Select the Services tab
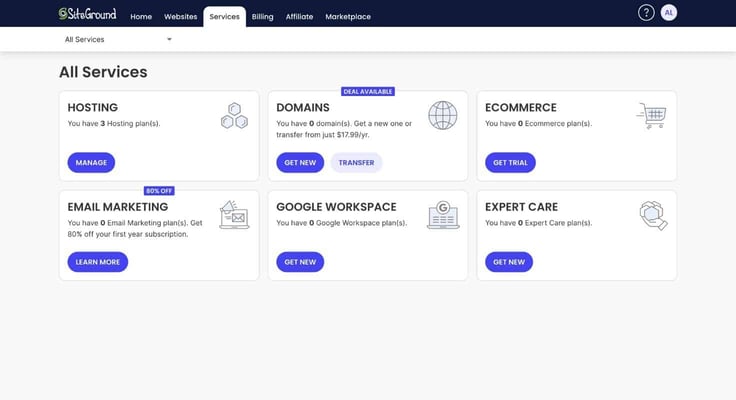The height and width of the screenshot is (400, 736). click(x=224, y=16)
